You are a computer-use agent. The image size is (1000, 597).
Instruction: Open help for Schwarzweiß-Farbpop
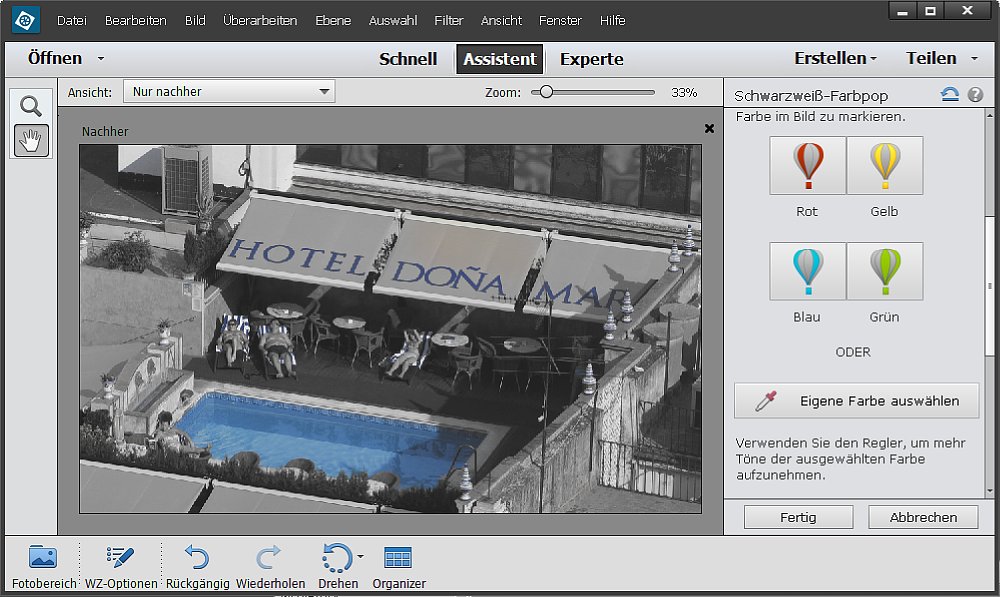coord(975,95)
